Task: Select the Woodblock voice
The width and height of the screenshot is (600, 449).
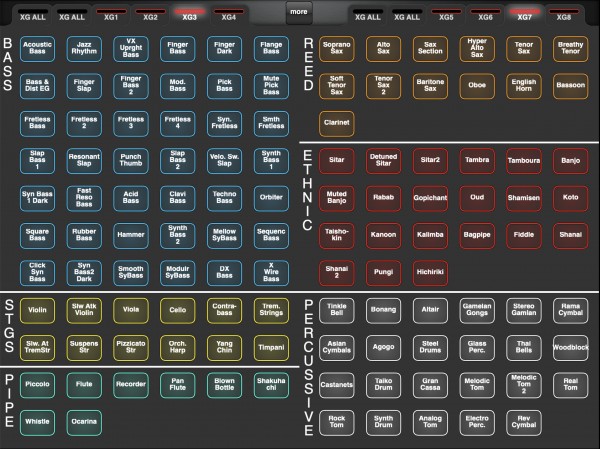Action: pyautogui.click(x=571, y=348)
